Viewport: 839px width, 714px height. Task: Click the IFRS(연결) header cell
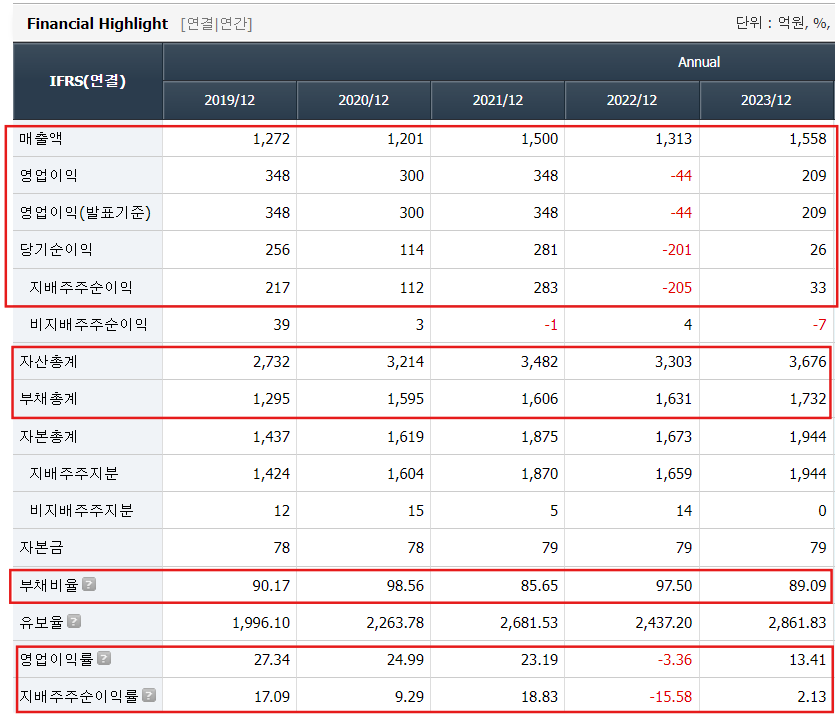(88, 81)
